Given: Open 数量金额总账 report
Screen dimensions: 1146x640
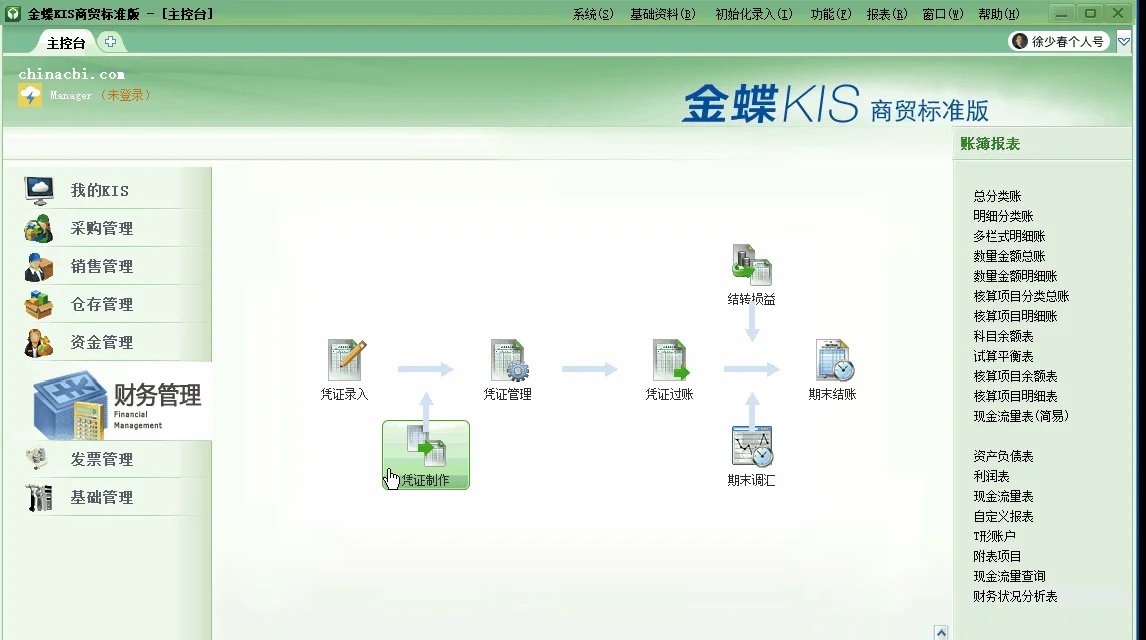Looking at the screenshot, I should click(1009, 256).
